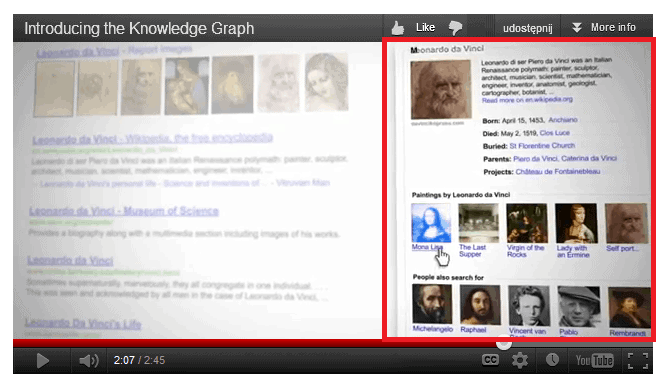
Task: Select the Rembrandt portrait thumbnail
Action: coord(629,307)
